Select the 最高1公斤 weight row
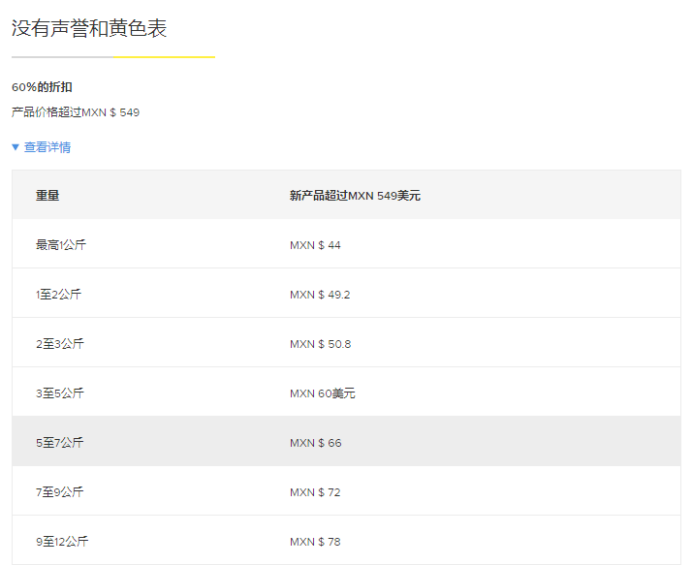692x565 pixels. click(346, 244)
